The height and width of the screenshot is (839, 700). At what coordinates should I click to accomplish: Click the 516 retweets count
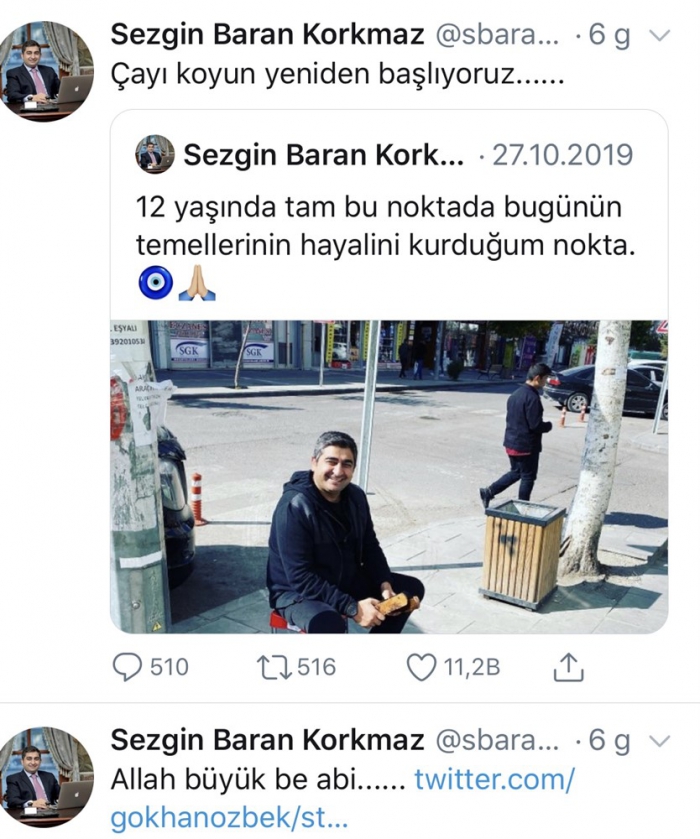point(316,667)
